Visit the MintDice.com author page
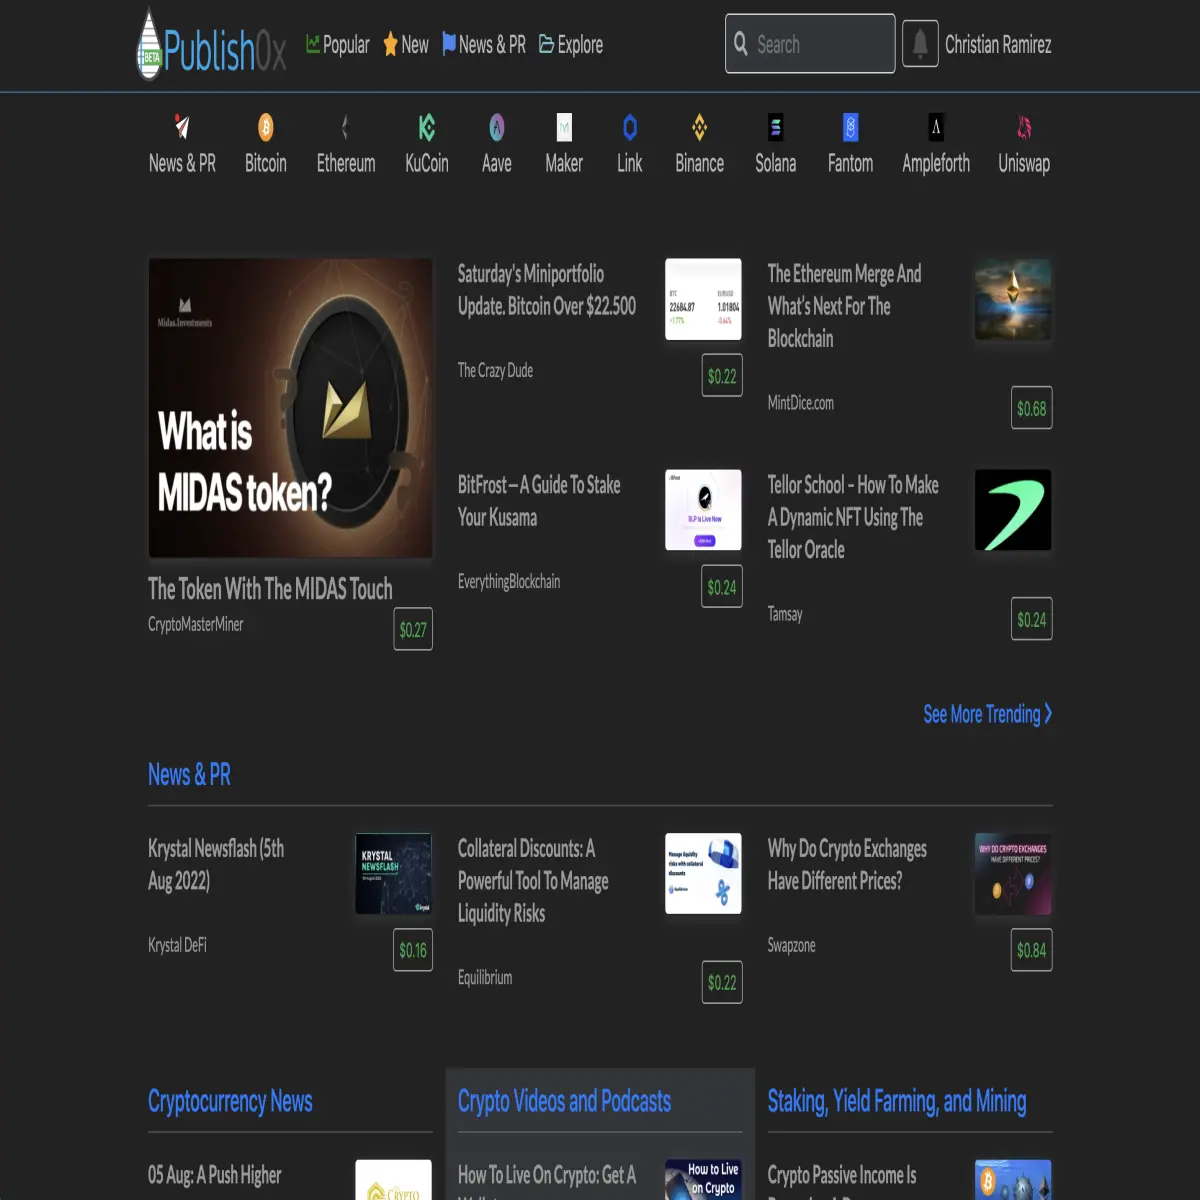This screenshot has height=1200, width=1200. 801,403
